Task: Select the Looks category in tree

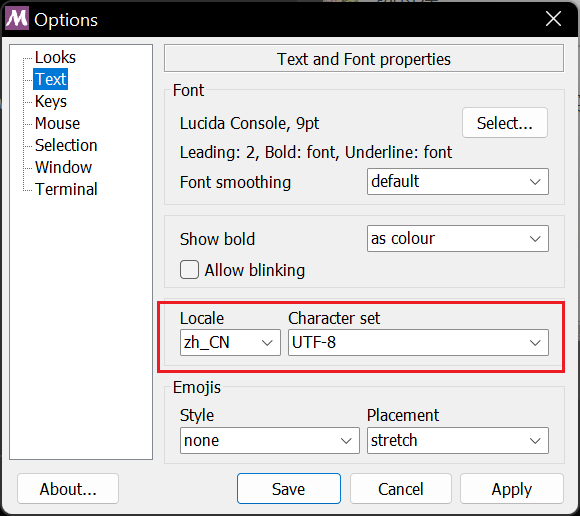Action: point(55,57)
